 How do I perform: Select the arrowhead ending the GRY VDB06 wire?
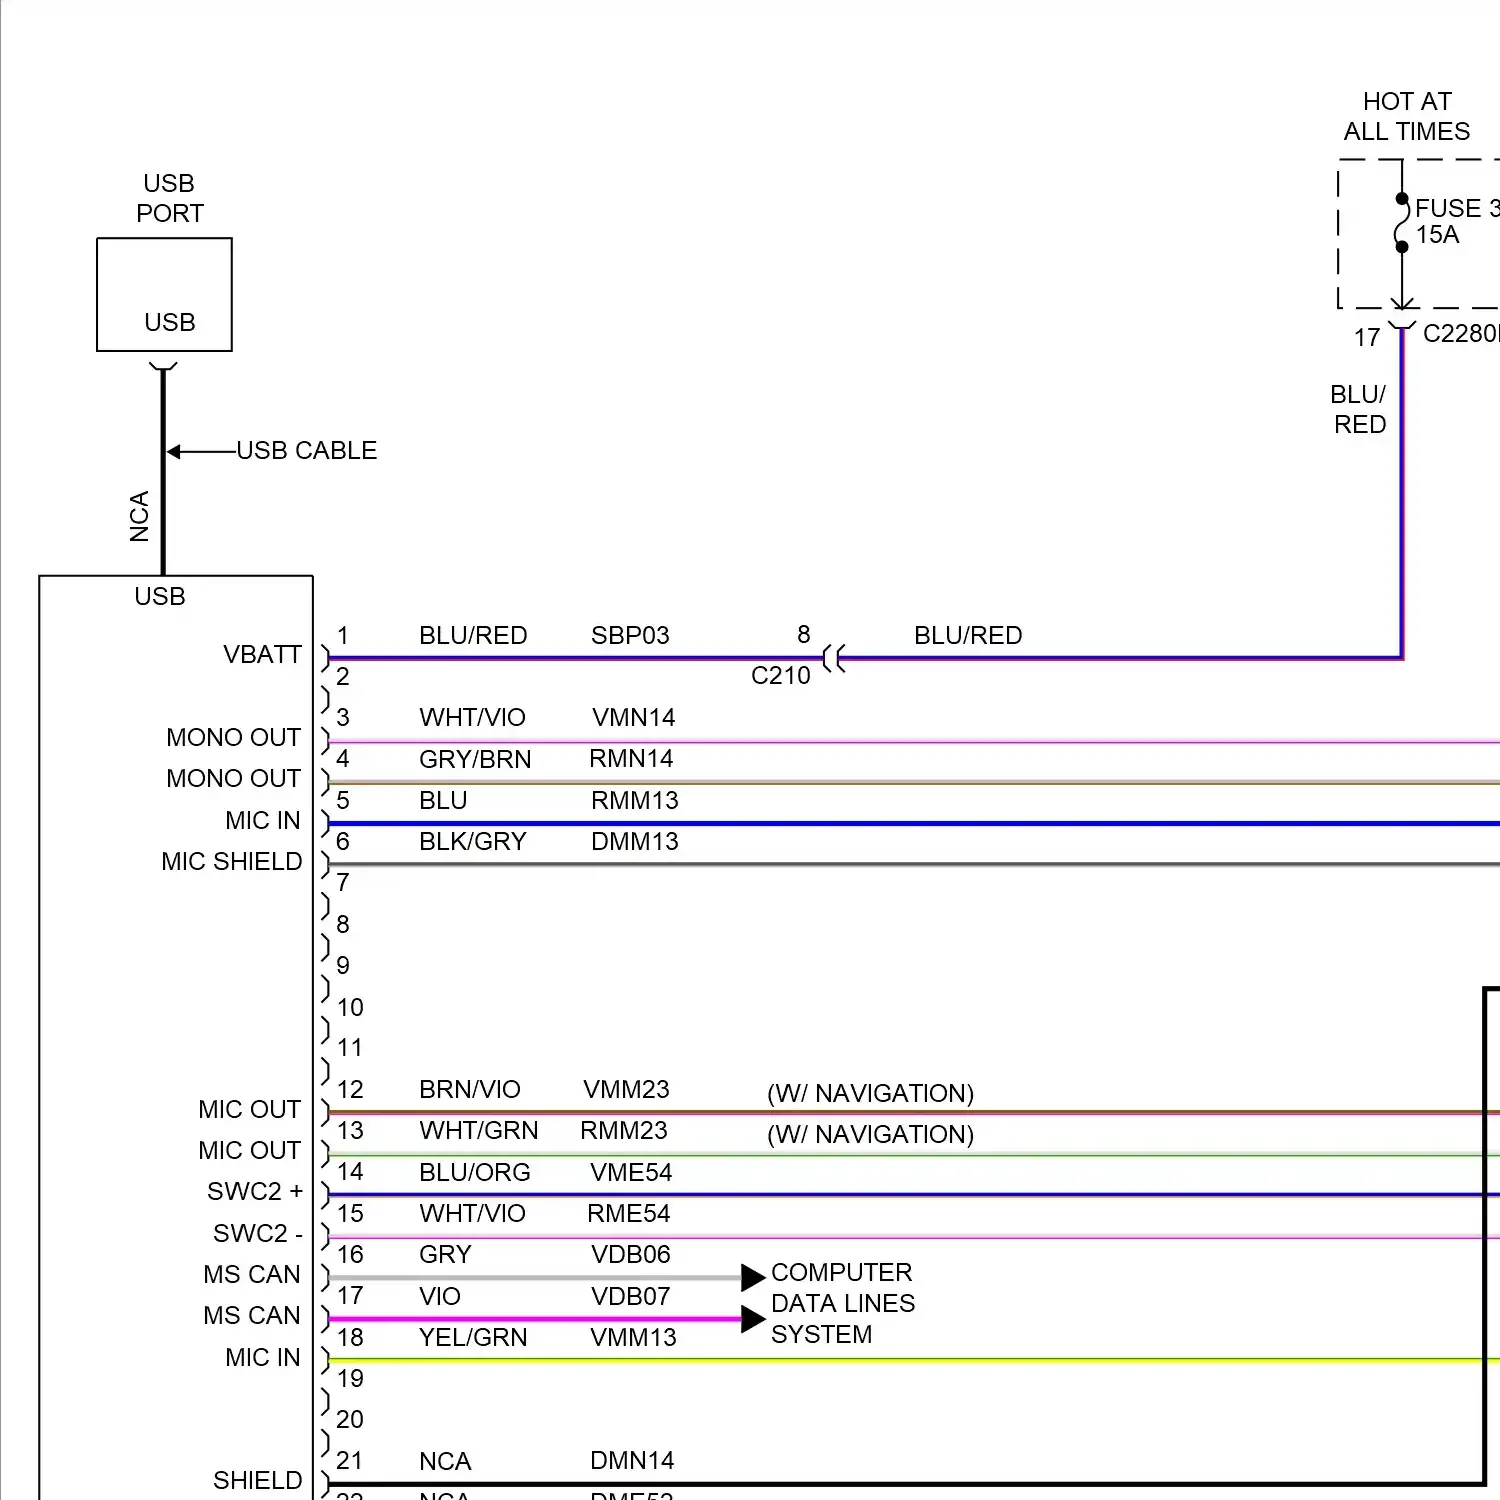pyautogui.click(x=753, y=1277)
